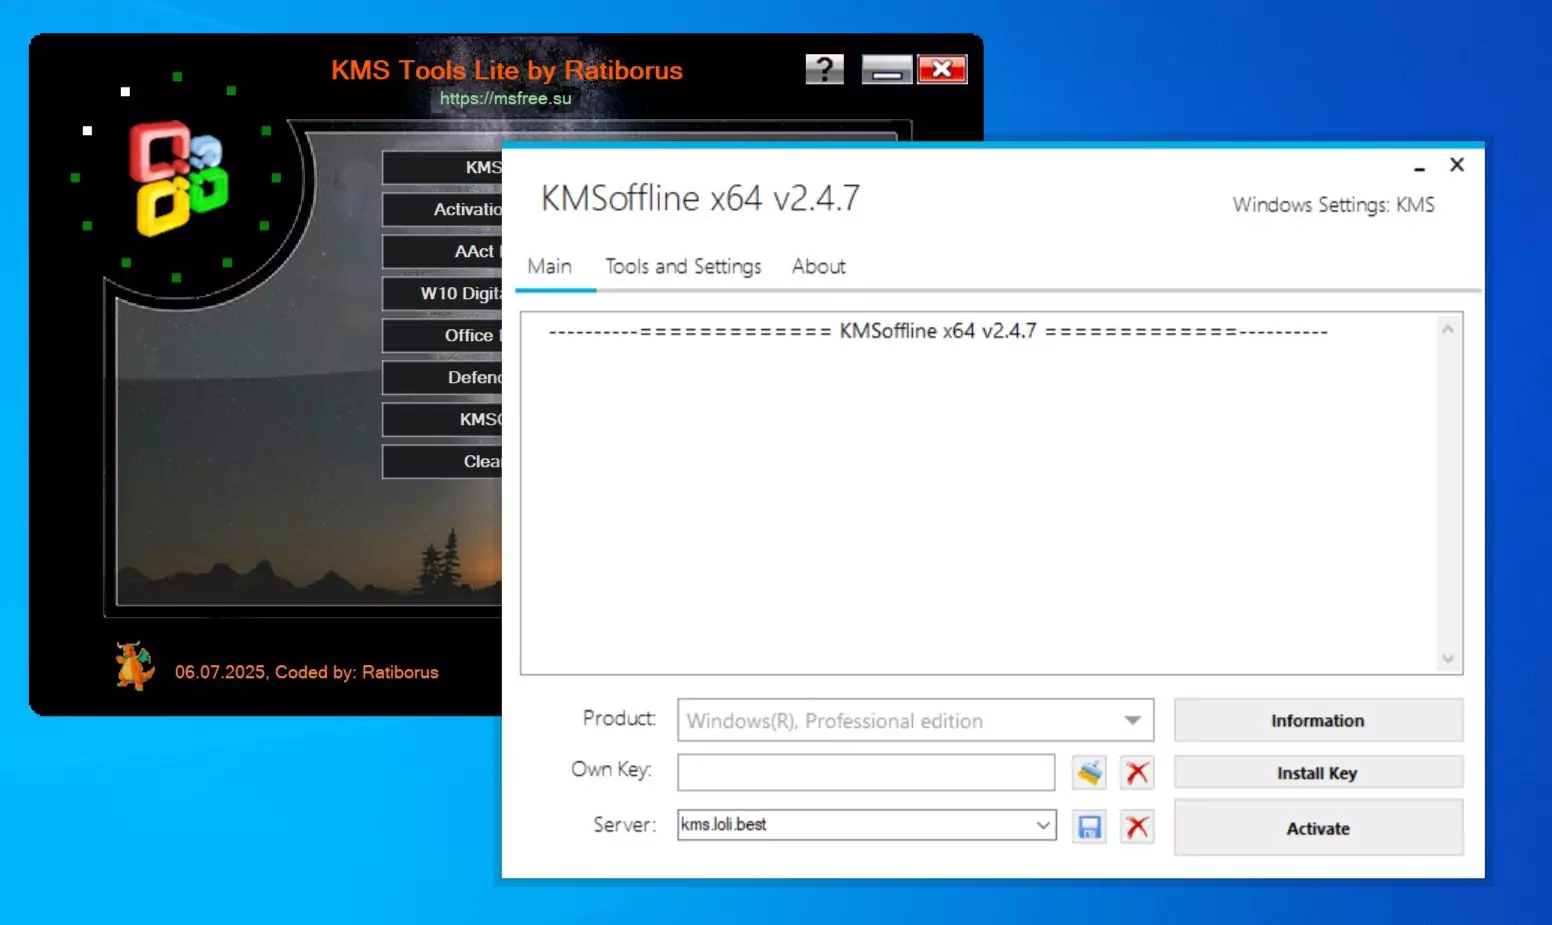Click the KMSC... button in KMS Tools Lite
The height and width of the screenshot is (925, 1552).
(x=442, y=419)
